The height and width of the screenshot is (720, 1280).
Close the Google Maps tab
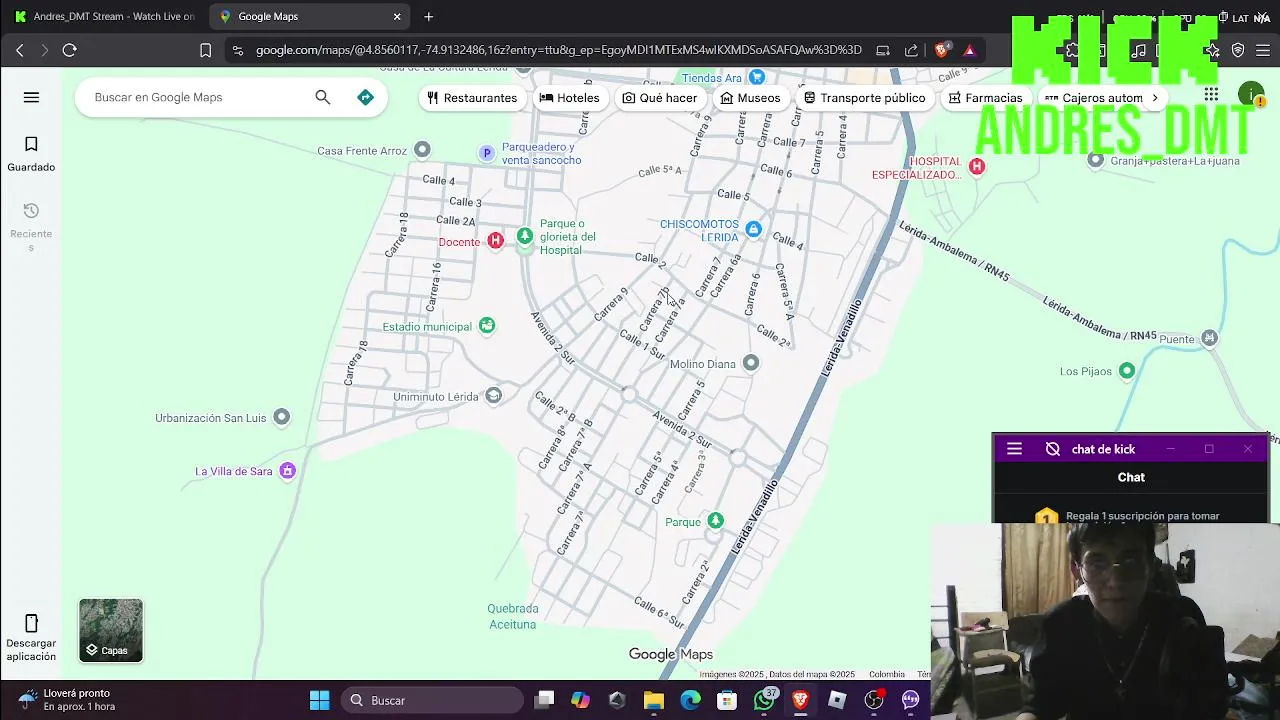coord(397,16)
